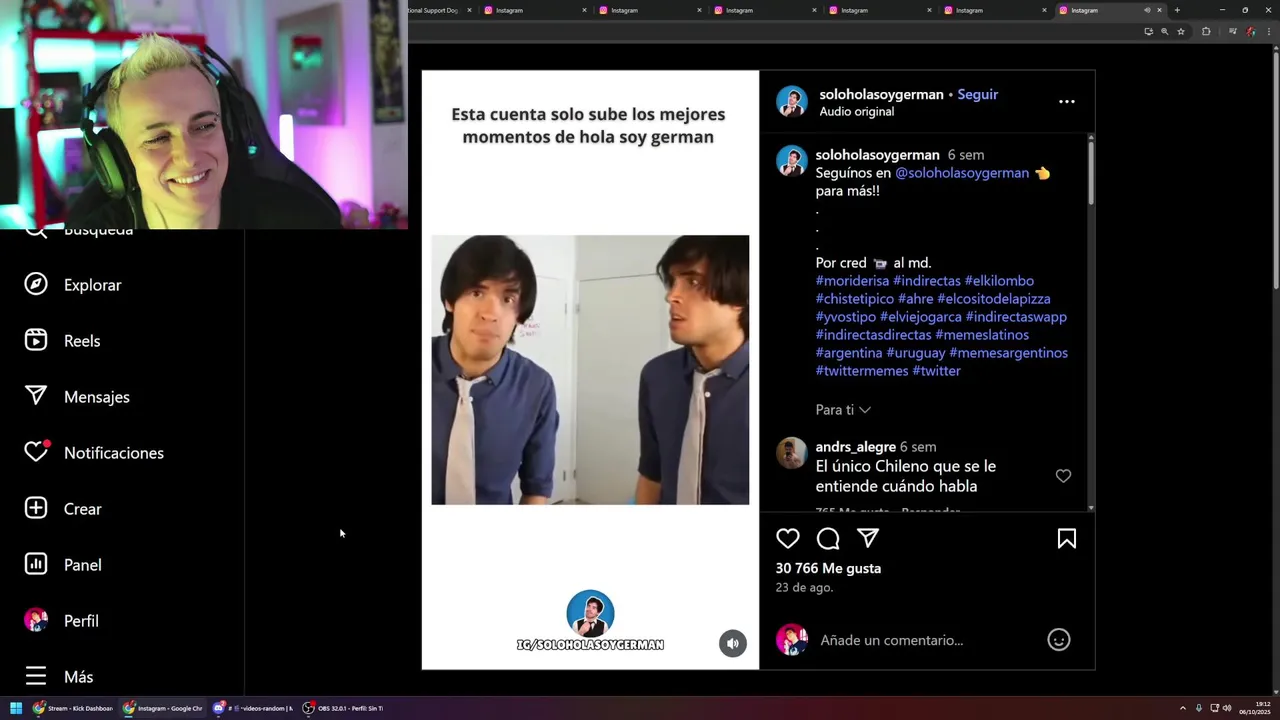Expand the Para ti comment sort dropdown

tap(843, 410)
